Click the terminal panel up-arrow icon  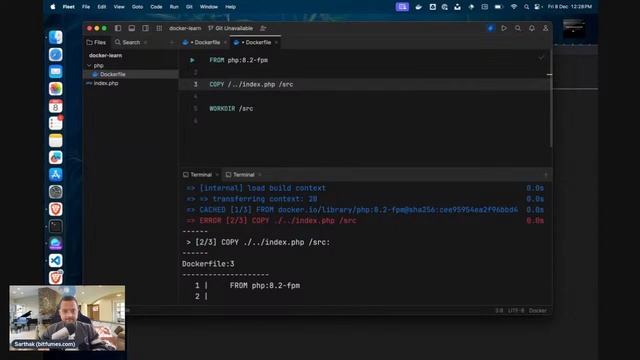click(x=546, y=175)
